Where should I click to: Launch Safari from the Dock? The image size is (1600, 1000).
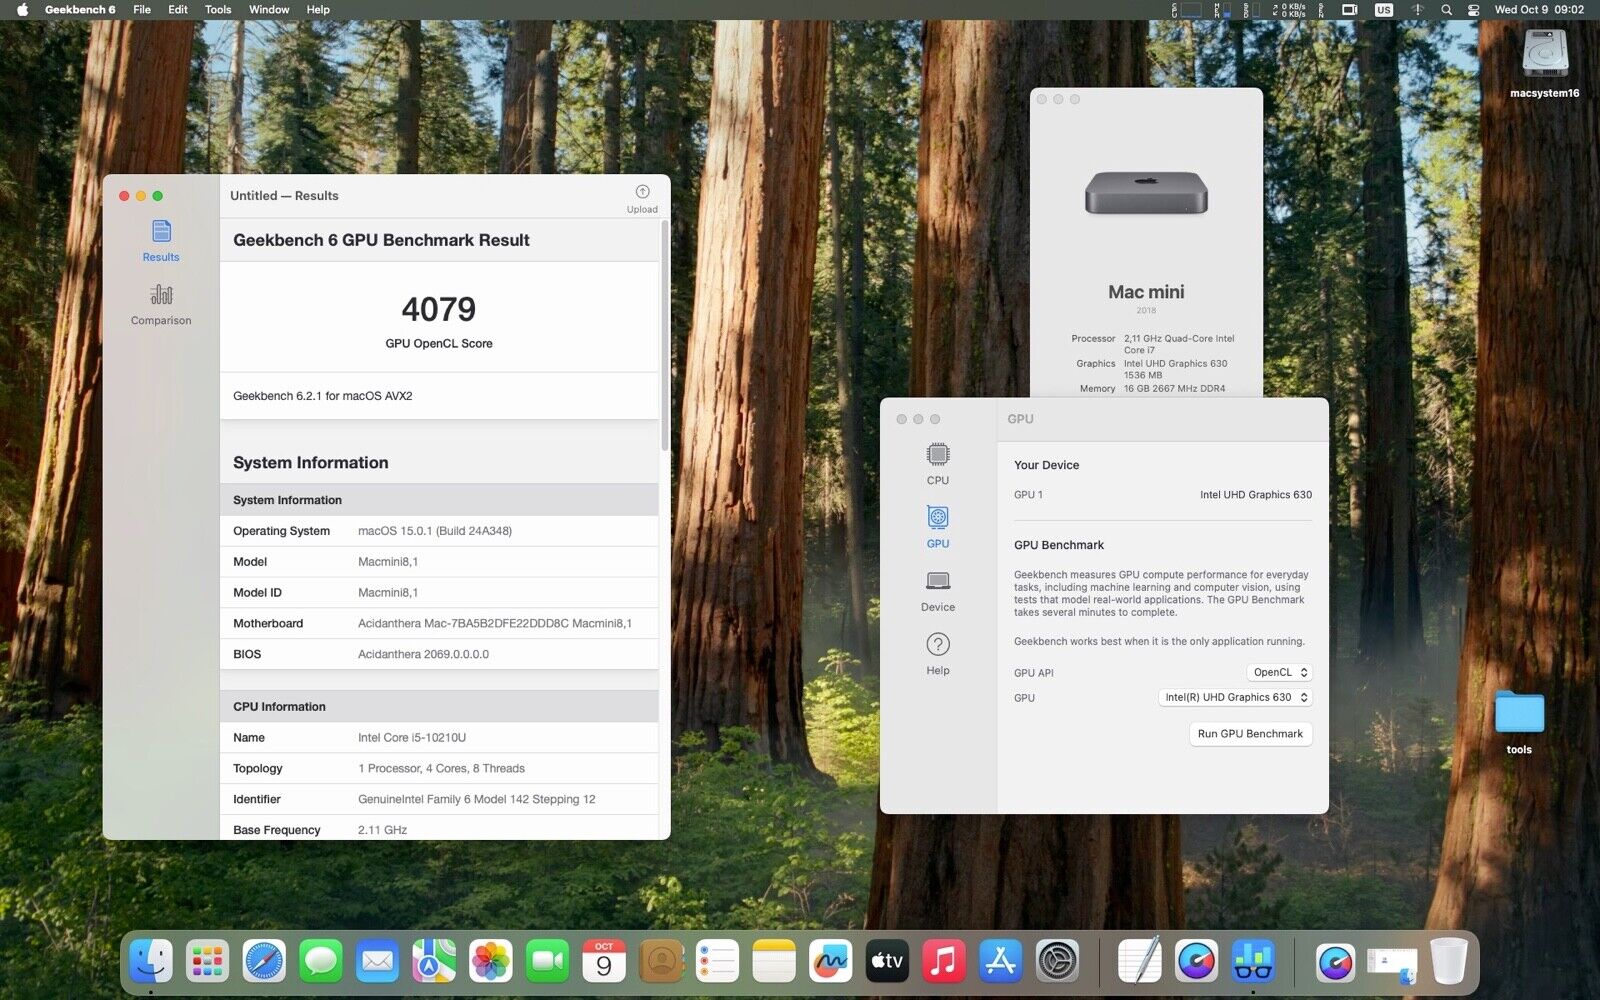[x=264, y=962]
